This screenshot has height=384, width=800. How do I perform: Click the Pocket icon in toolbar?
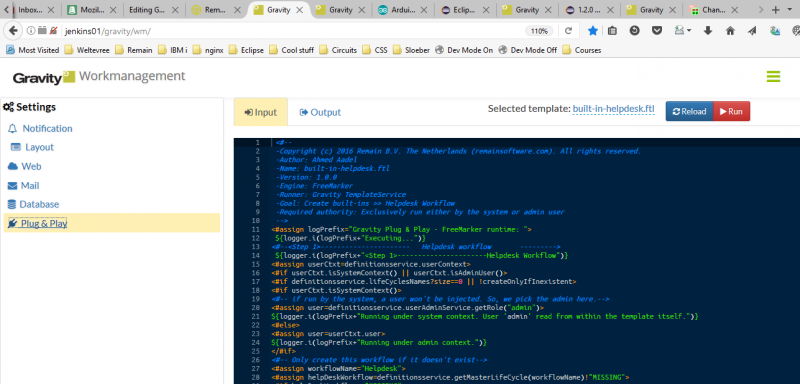click(658, 31)
